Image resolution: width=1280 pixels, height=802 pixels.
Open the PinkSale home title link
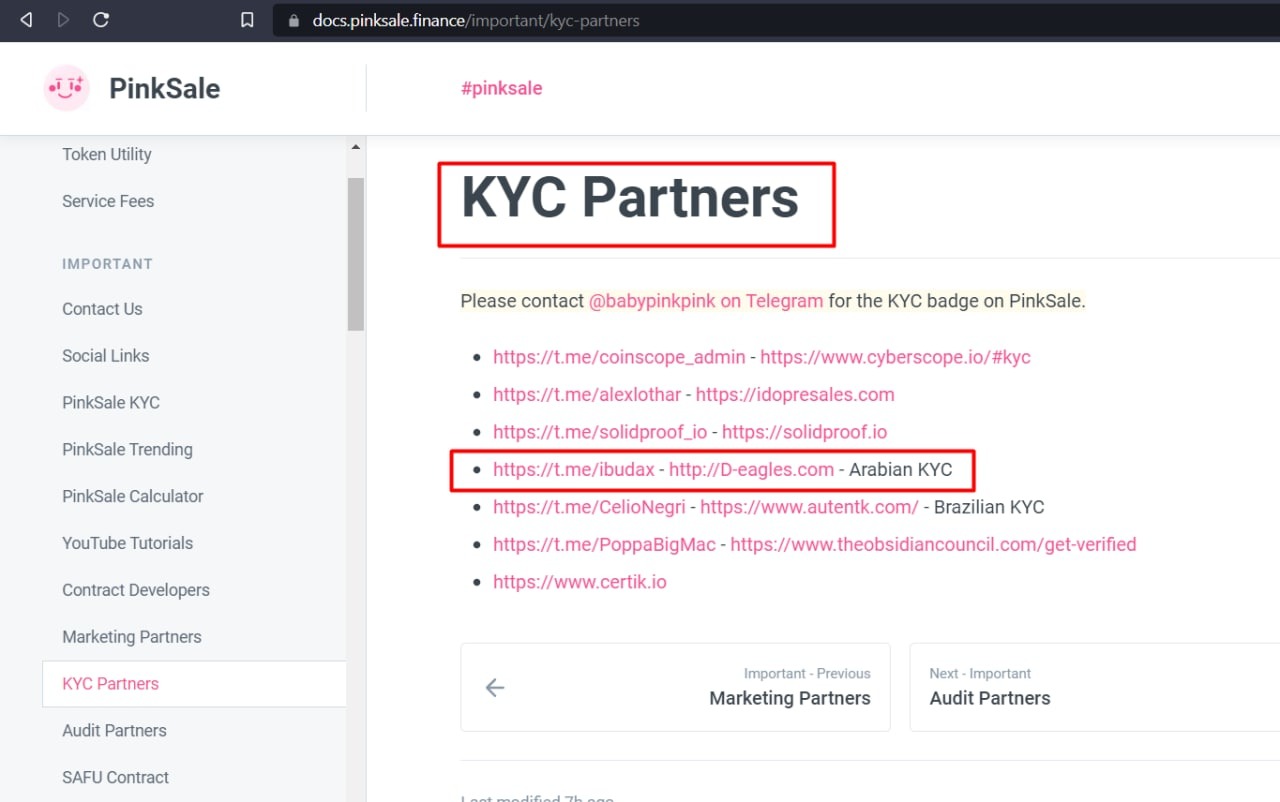coord(164,88)
